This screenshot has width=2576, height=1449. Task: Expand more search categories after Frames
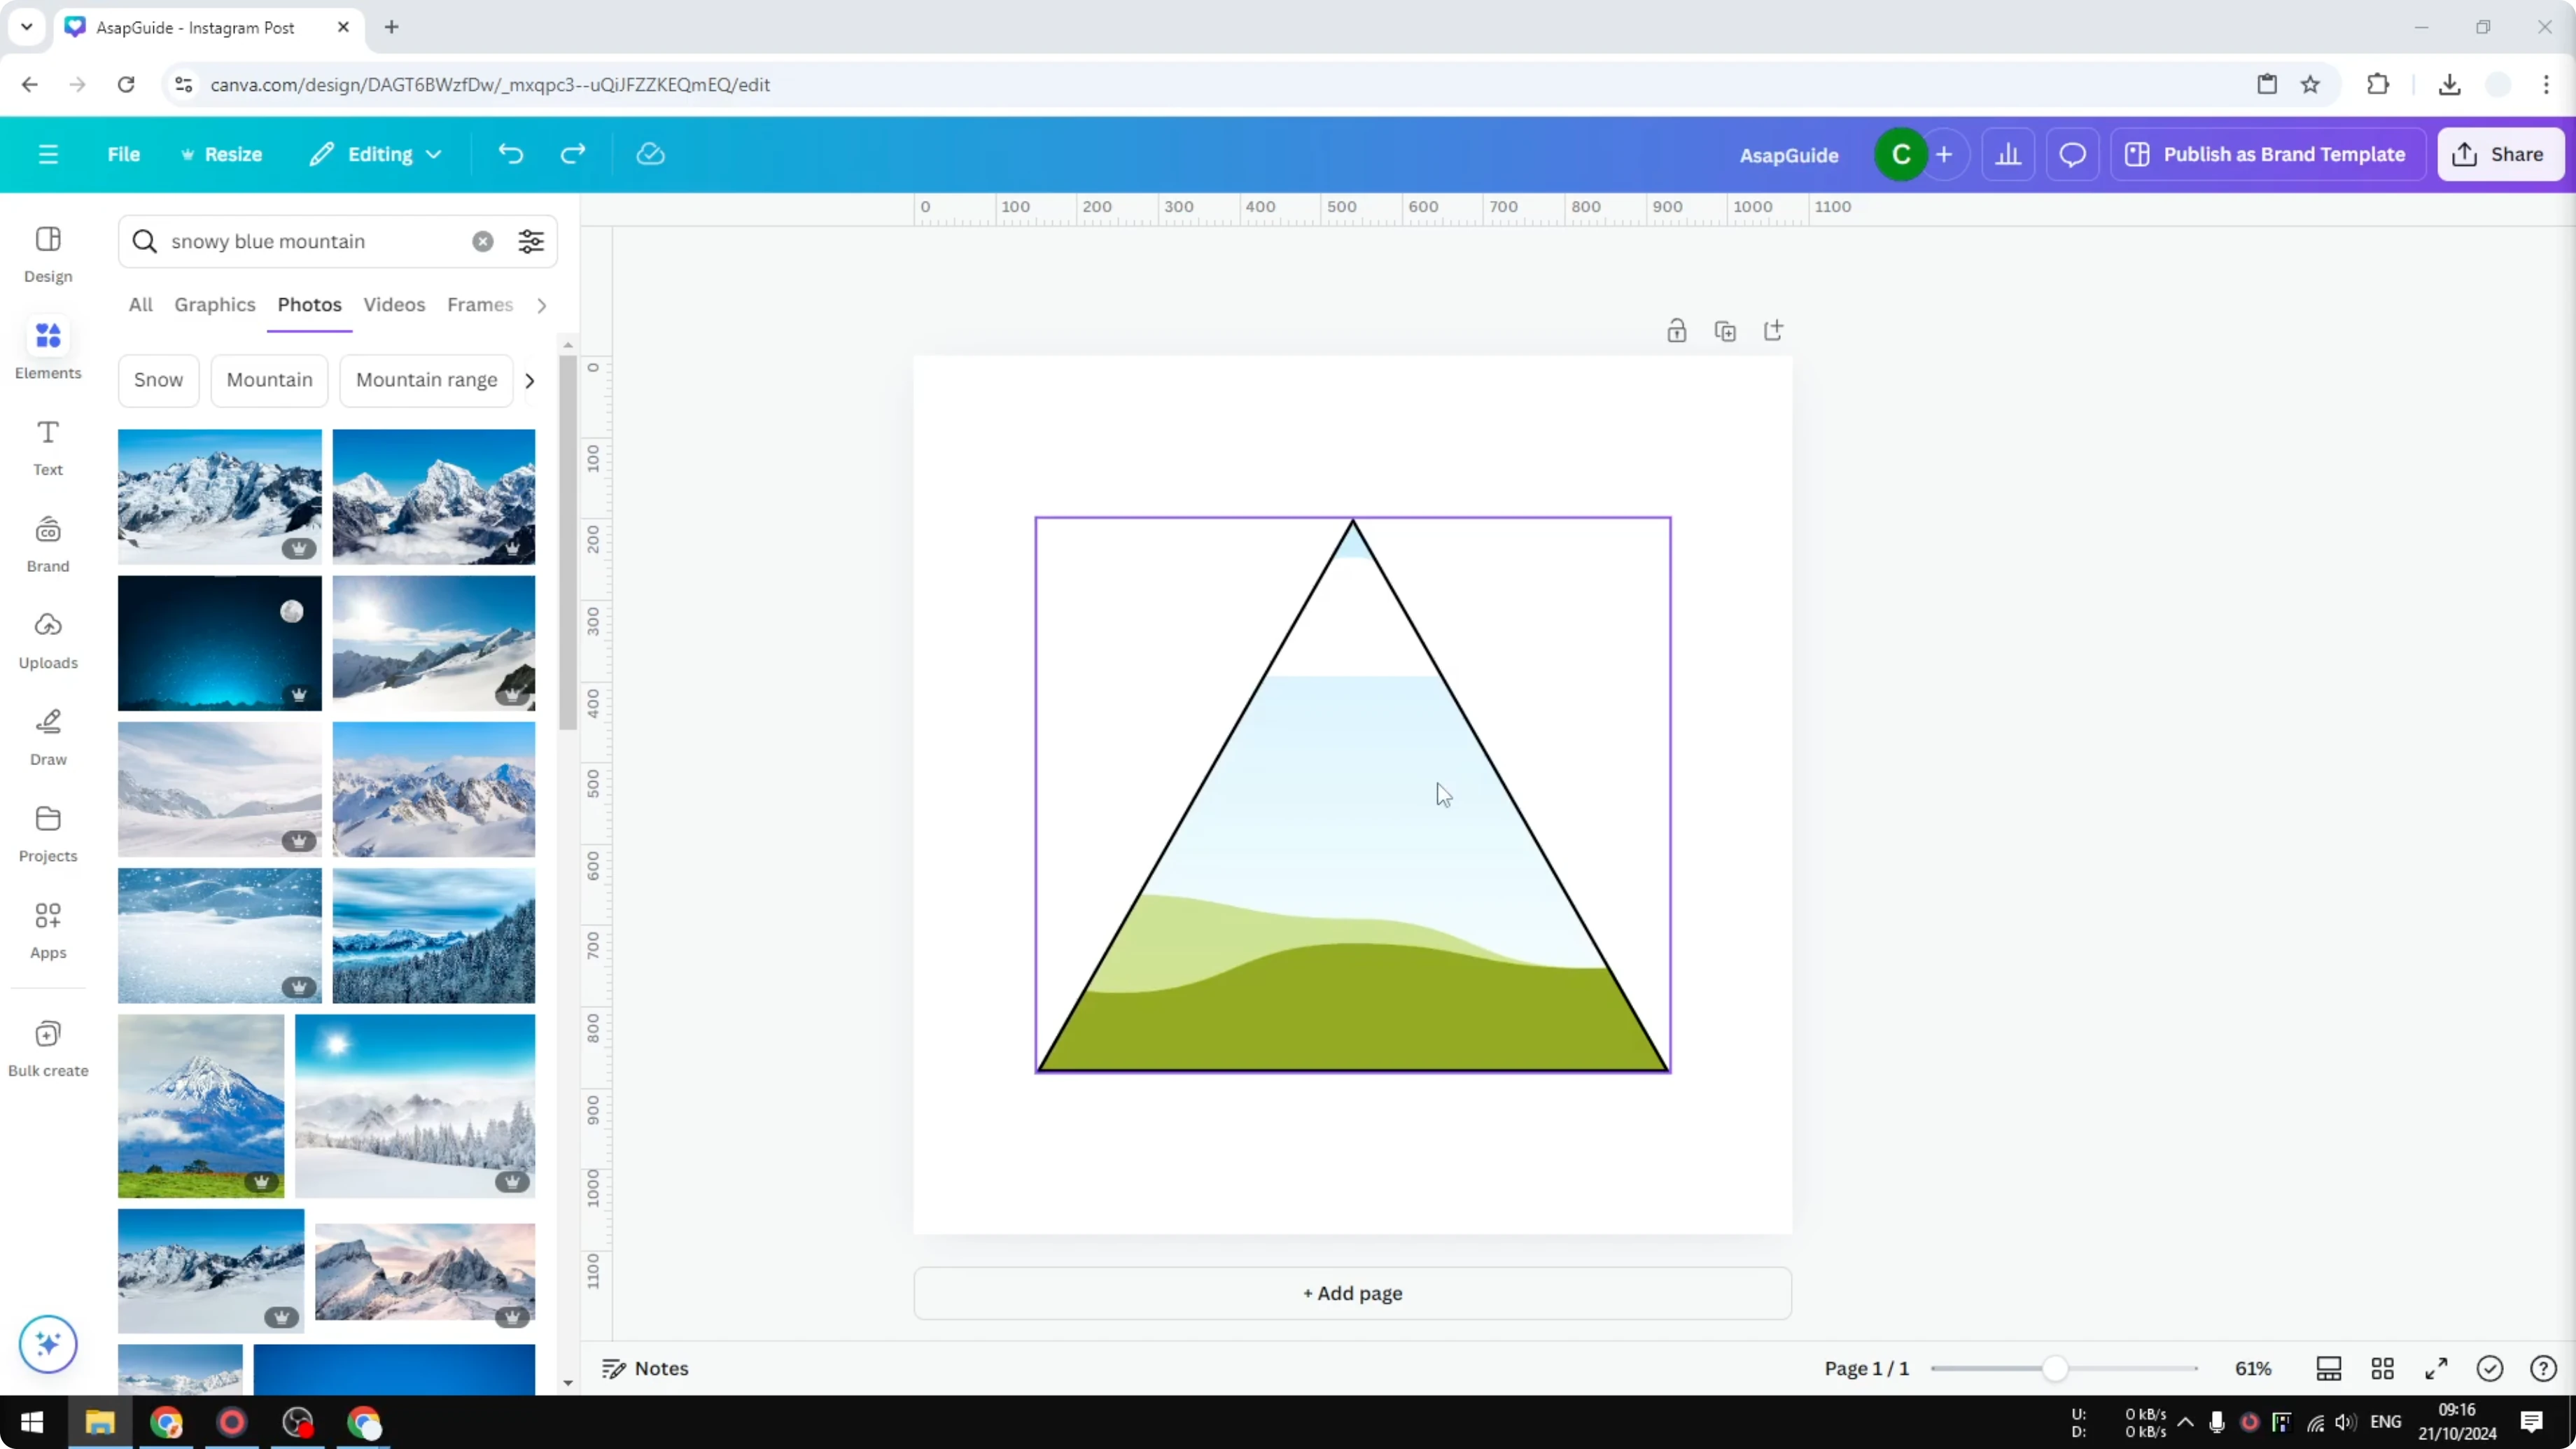tap(541, 305)
